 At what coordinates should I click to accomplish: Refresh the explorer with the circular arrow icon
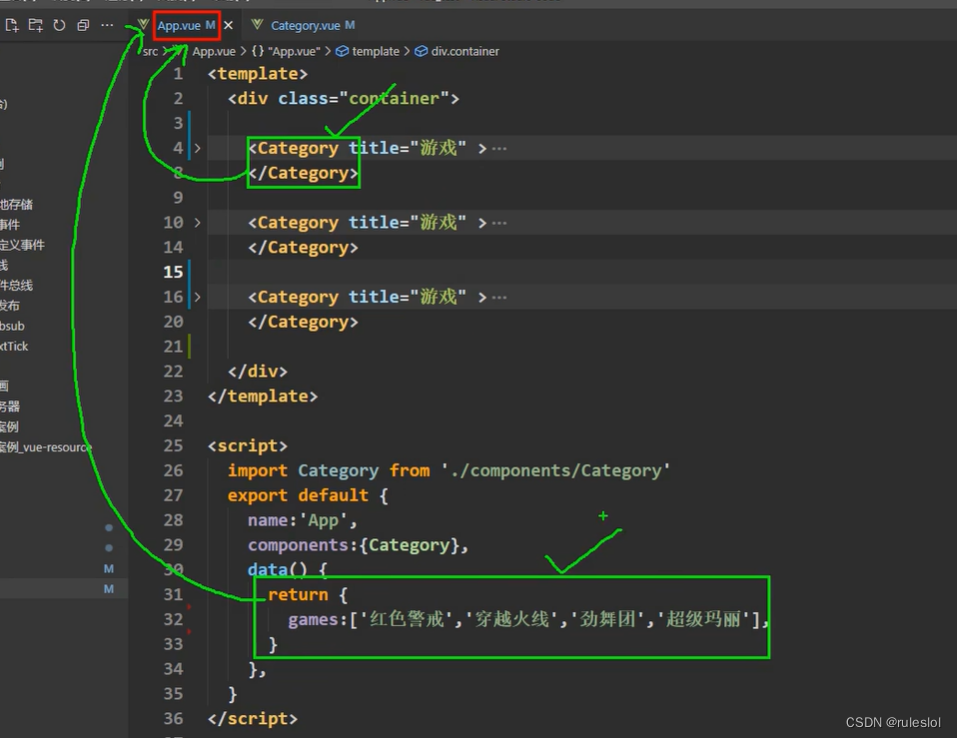click(59, 25)
